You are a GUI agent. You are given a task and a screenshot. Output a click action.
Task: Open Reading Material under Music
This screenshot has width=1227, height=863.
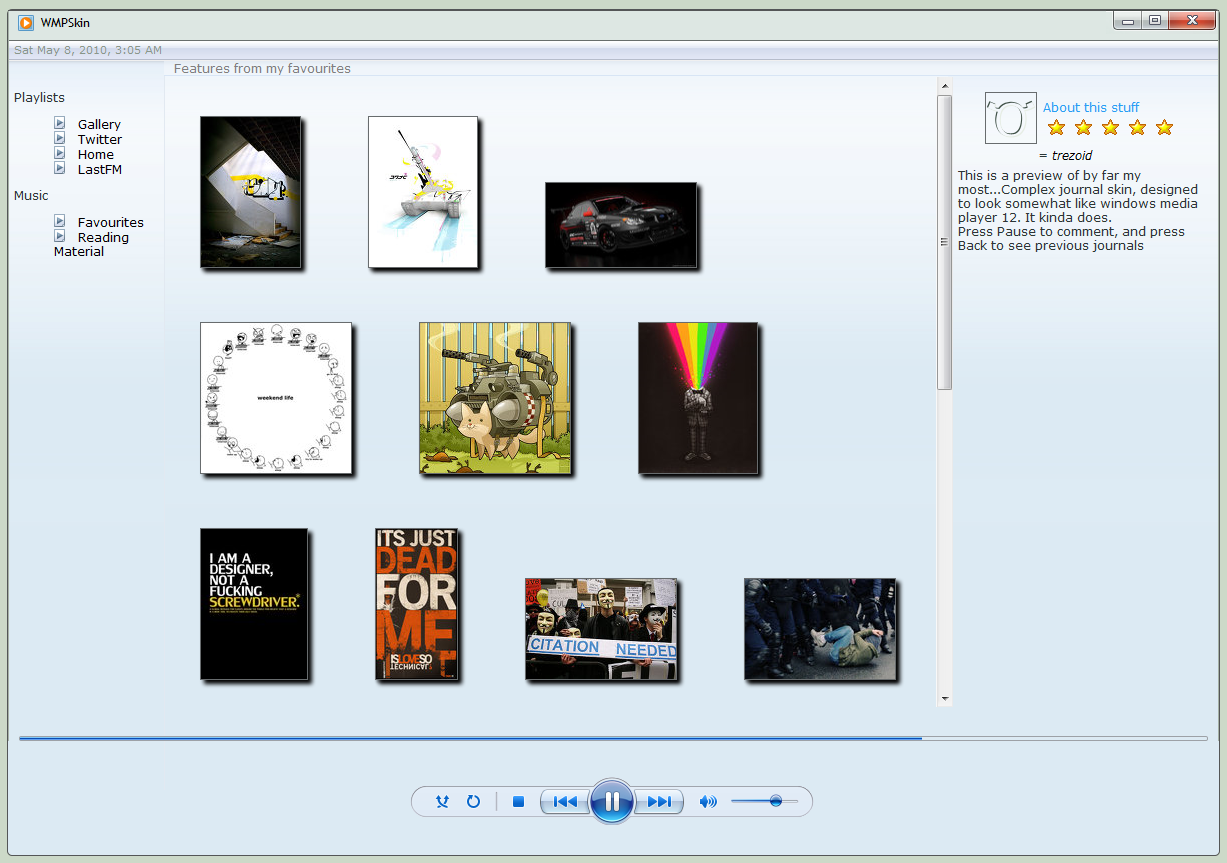(92, 244)
